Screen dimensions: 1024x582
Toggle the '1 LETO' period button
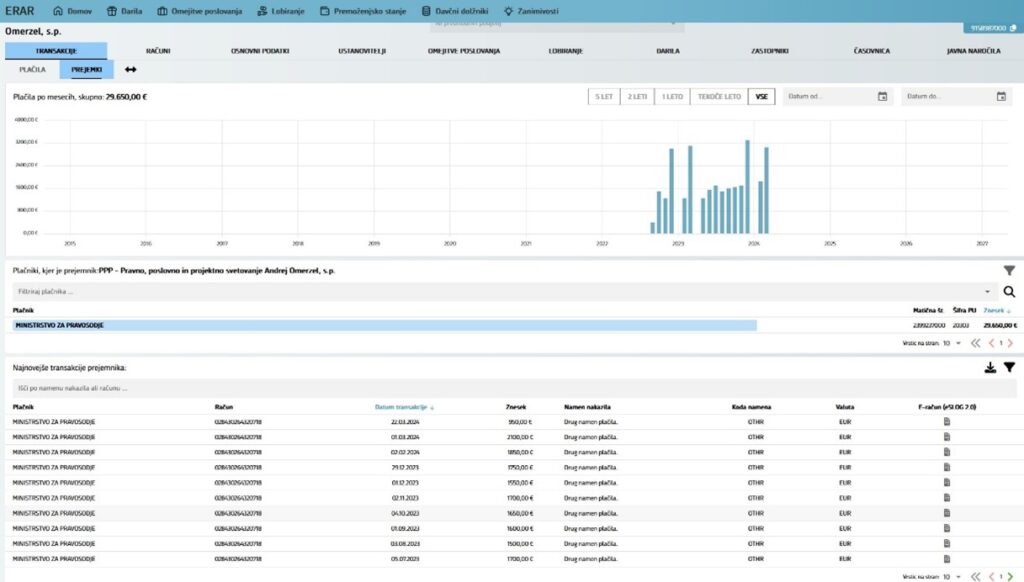coord(672,97)
